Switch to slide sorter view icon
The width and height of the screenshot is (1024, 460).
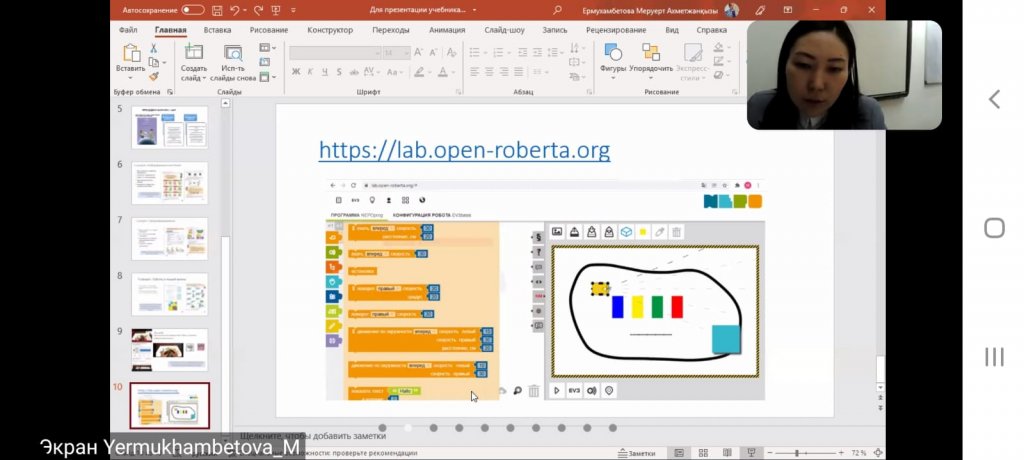coord(703,453)
